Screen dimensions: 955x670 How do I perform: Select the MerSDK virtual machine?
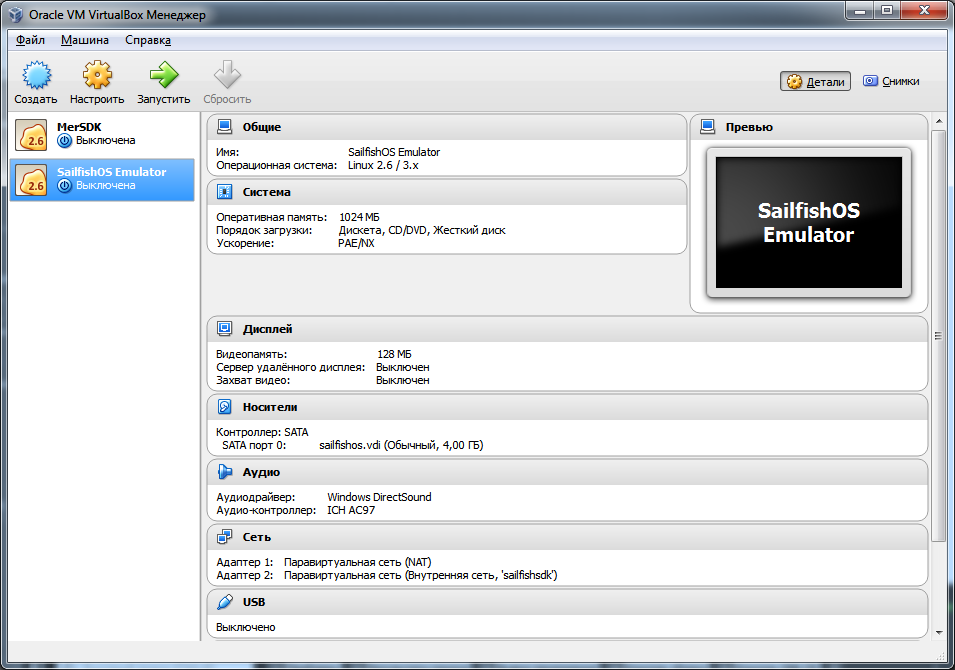click(x=102, y=134)
